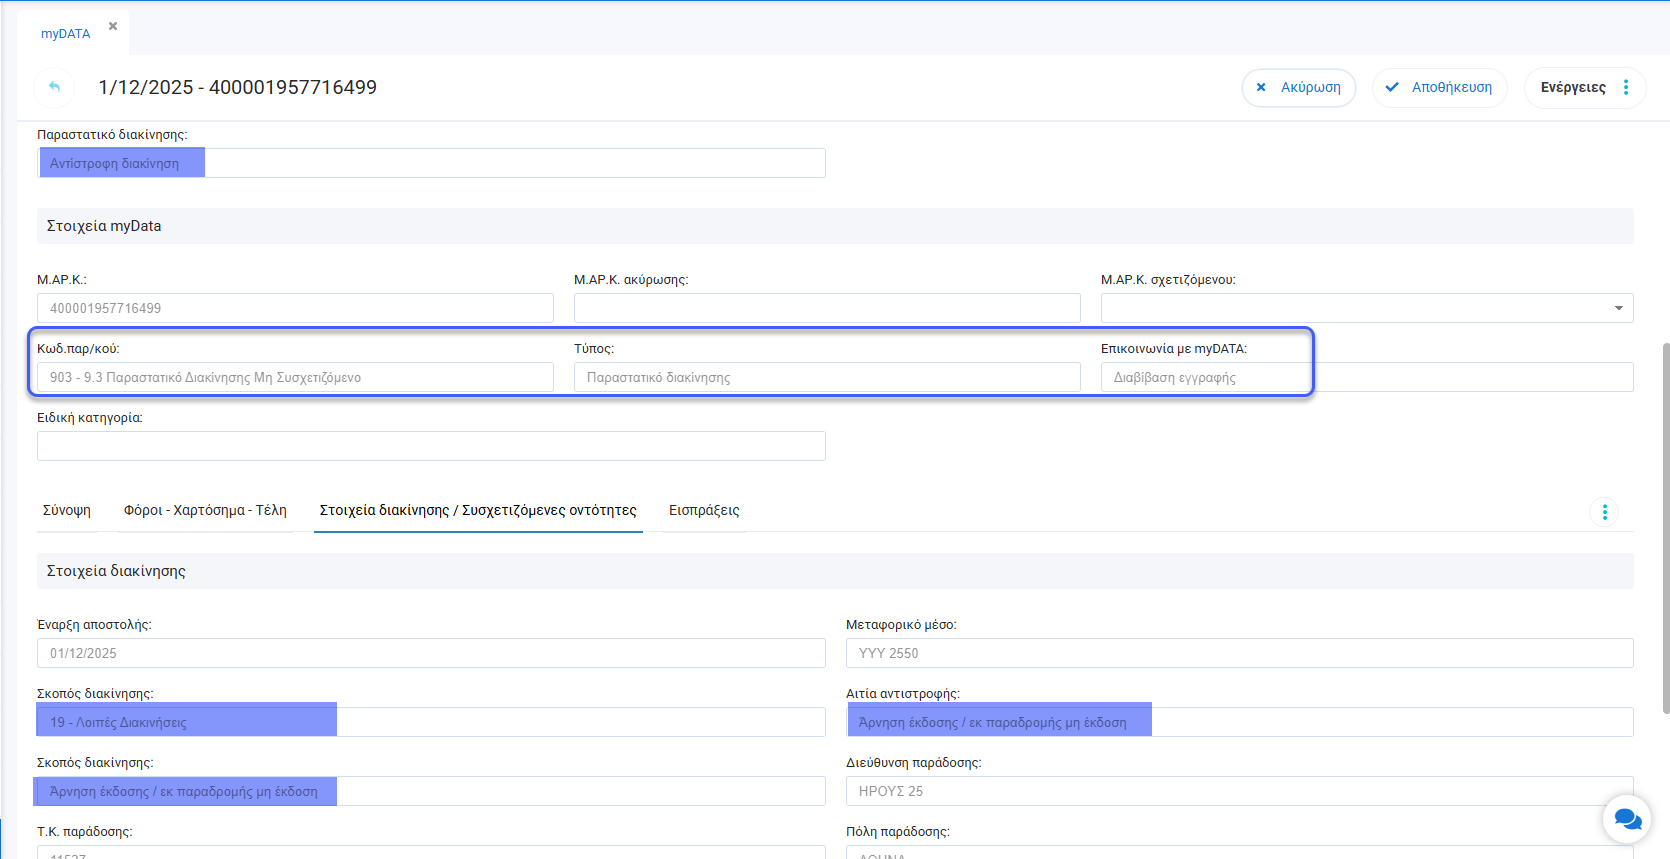Click the Ενέργειες vertical dots icon
Image resolution: width=1670 pixels, height=859 pixels.
click(x=1626, y=87)
